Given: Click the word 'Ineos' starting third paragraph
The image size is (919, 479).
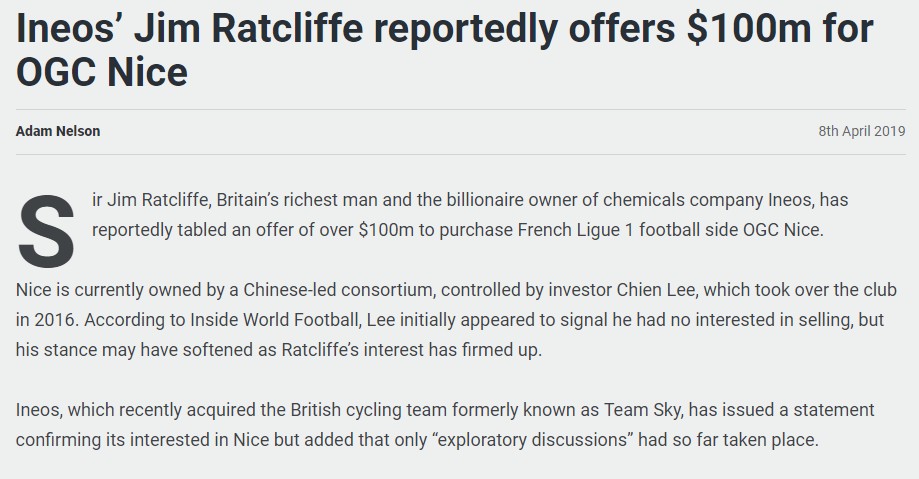Looking at the screenshot, I should [x=36, y=410].
